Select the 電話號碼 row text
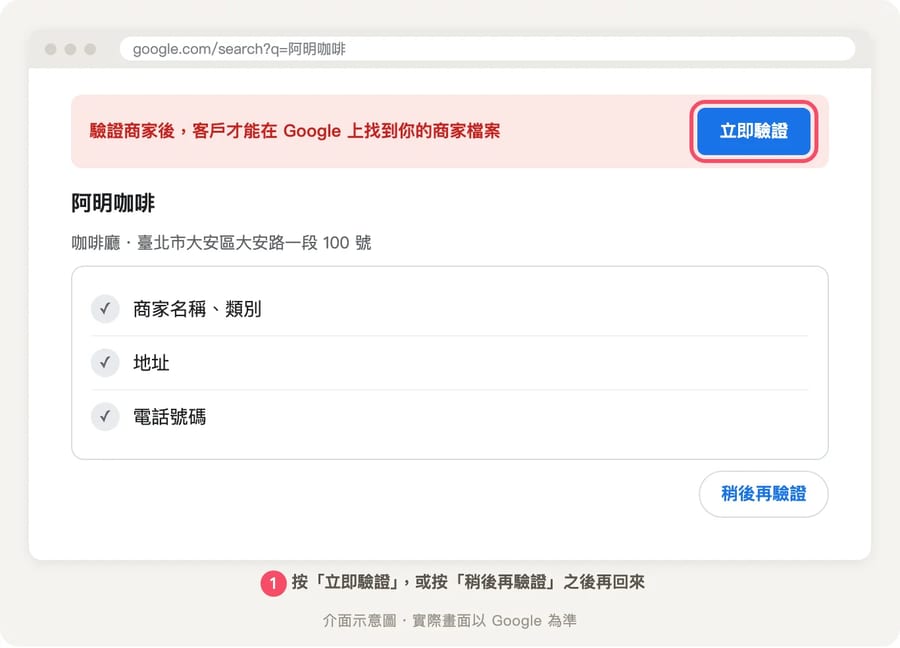This screenshot has width=900, height=648. (169, 417)
